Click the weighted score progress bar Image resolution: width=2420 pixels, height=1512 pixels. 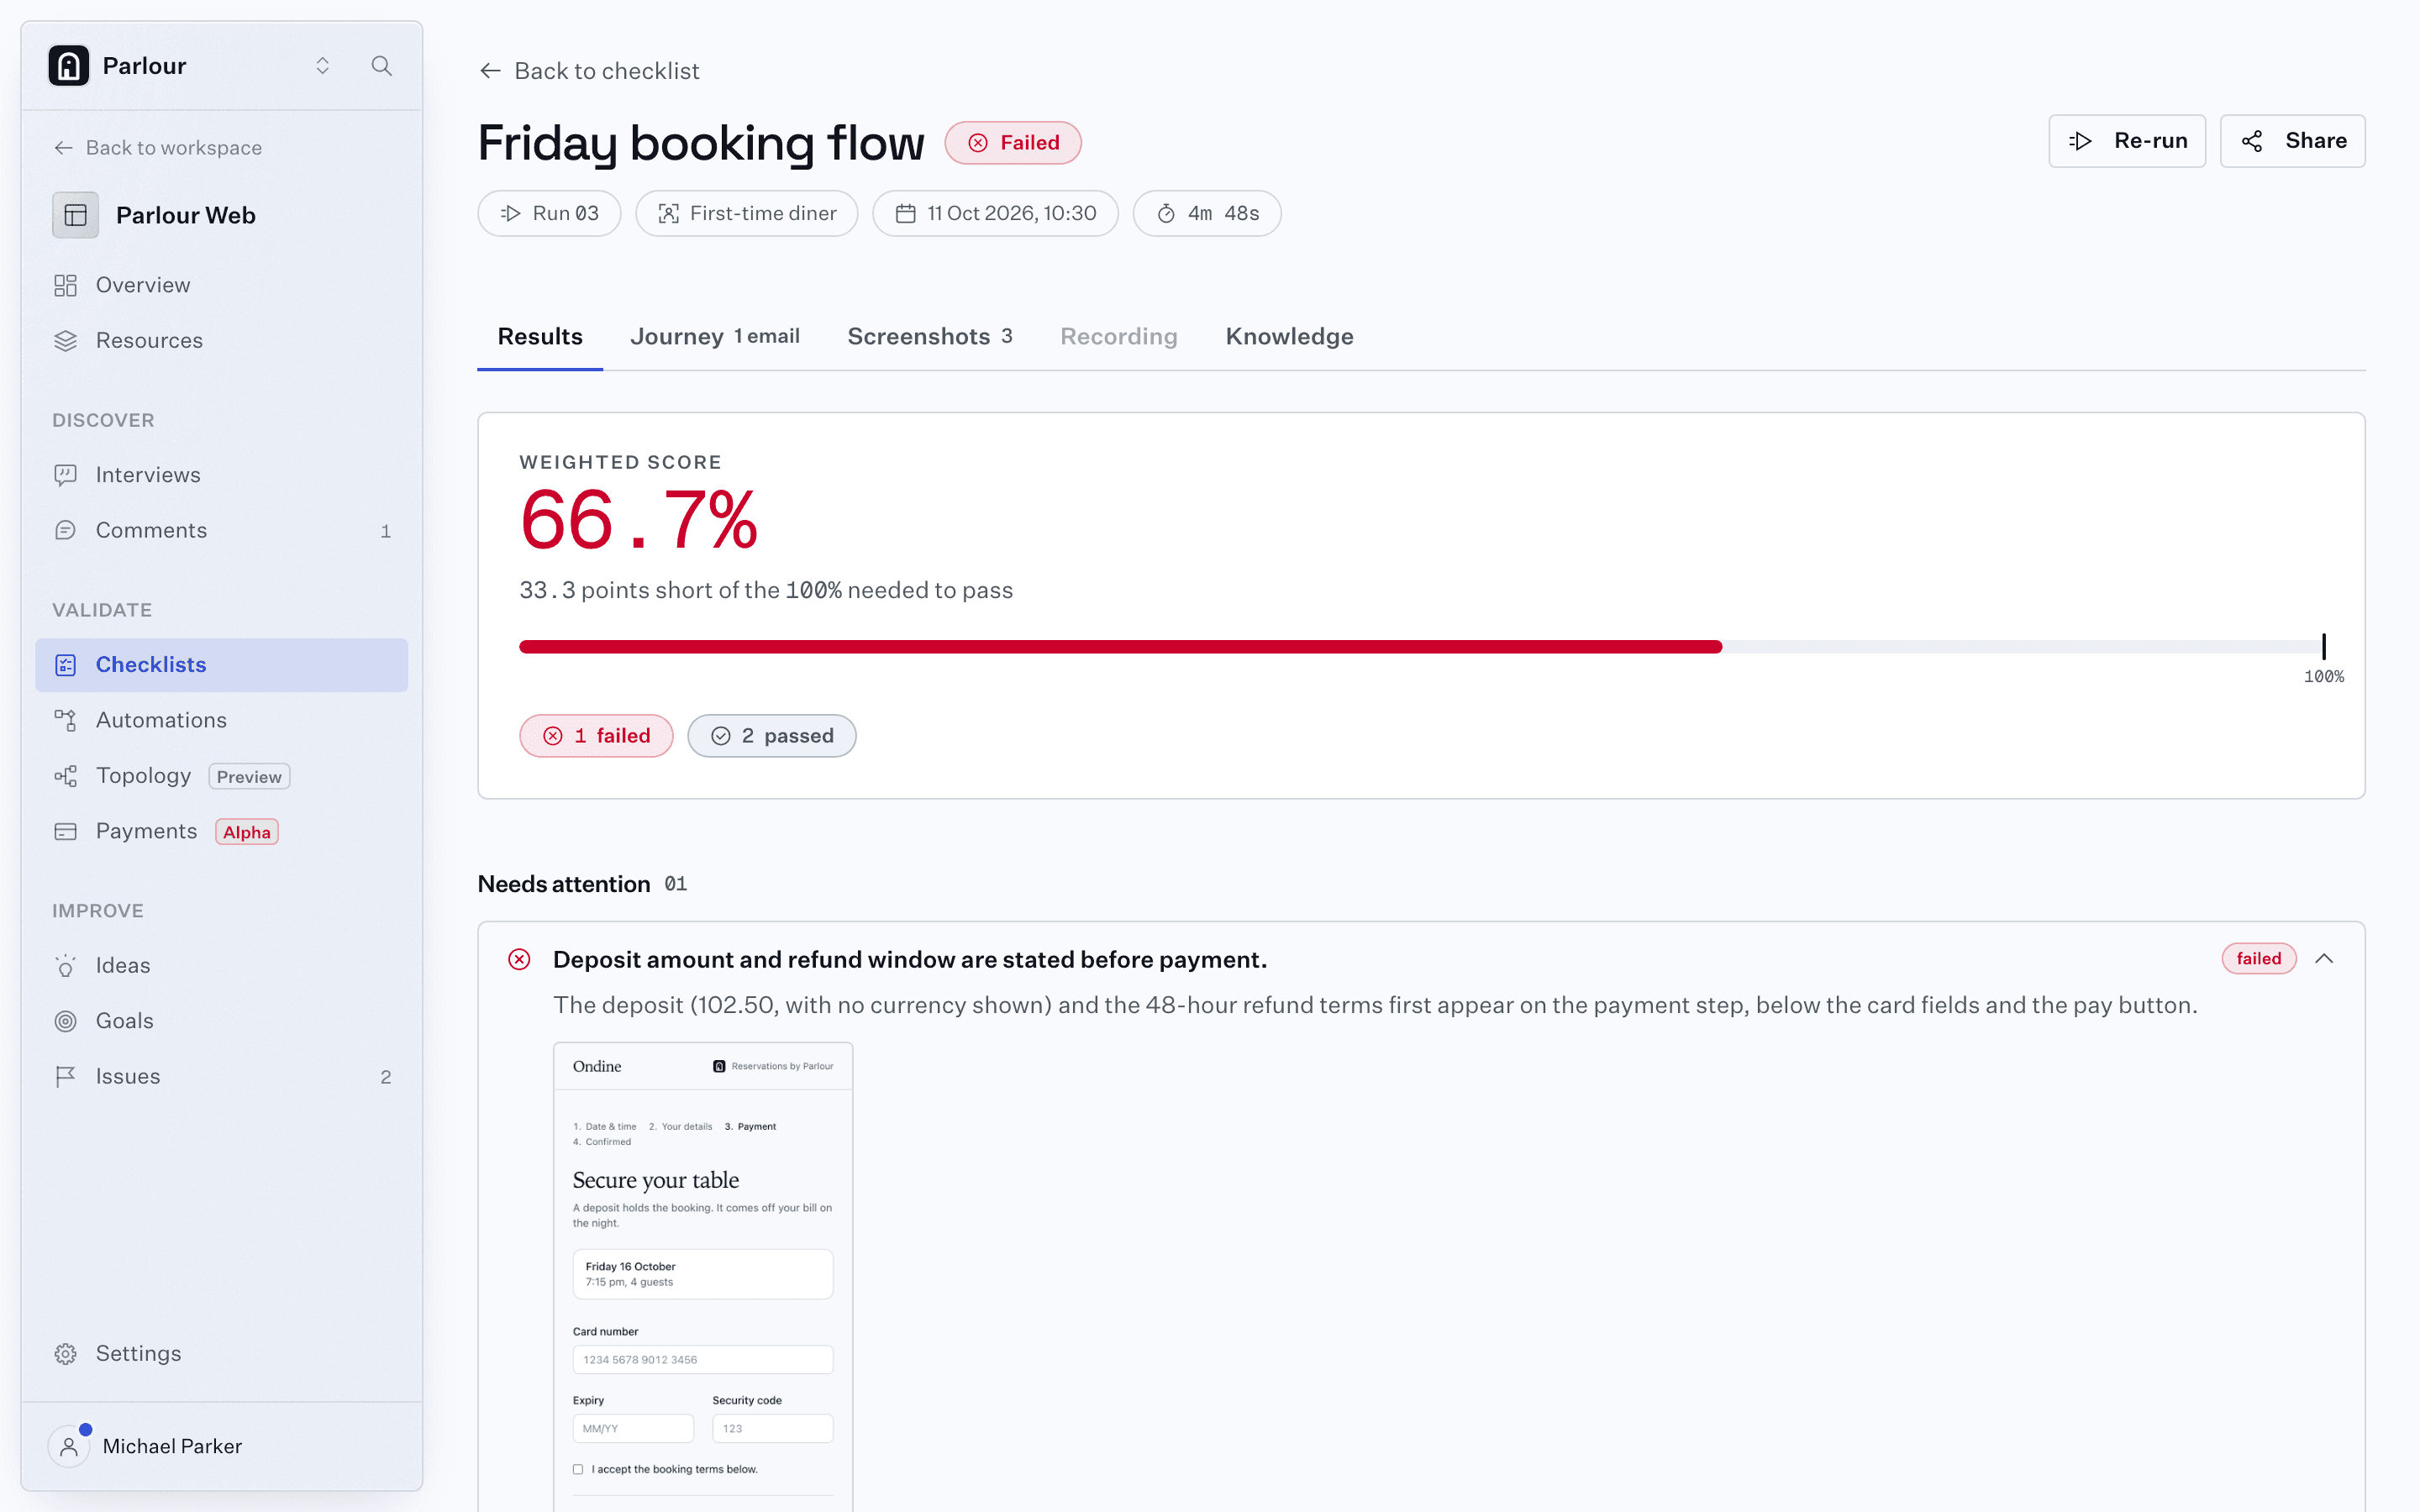pos(1421,647)
